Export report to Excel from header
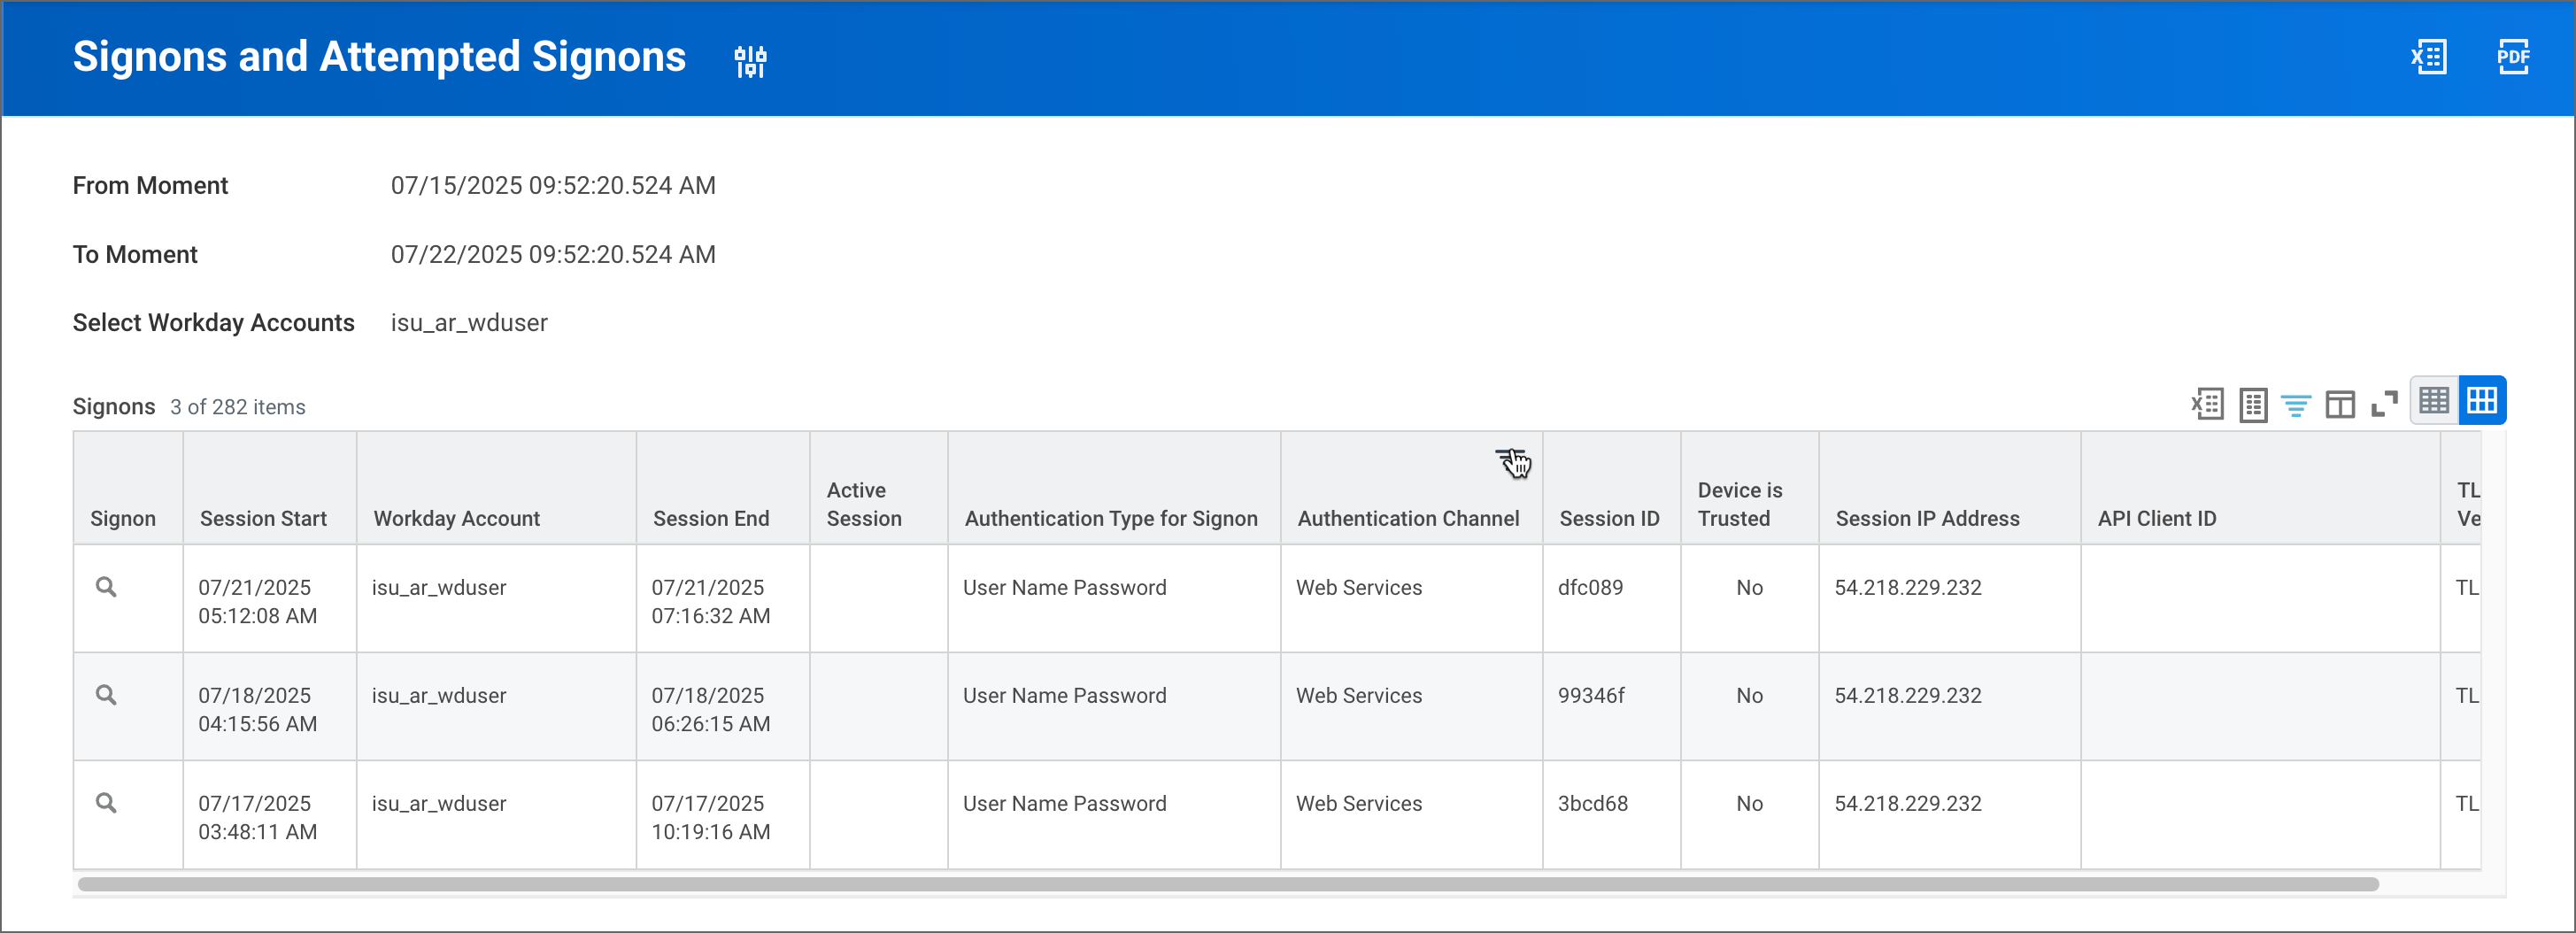 pos(2428,57)
